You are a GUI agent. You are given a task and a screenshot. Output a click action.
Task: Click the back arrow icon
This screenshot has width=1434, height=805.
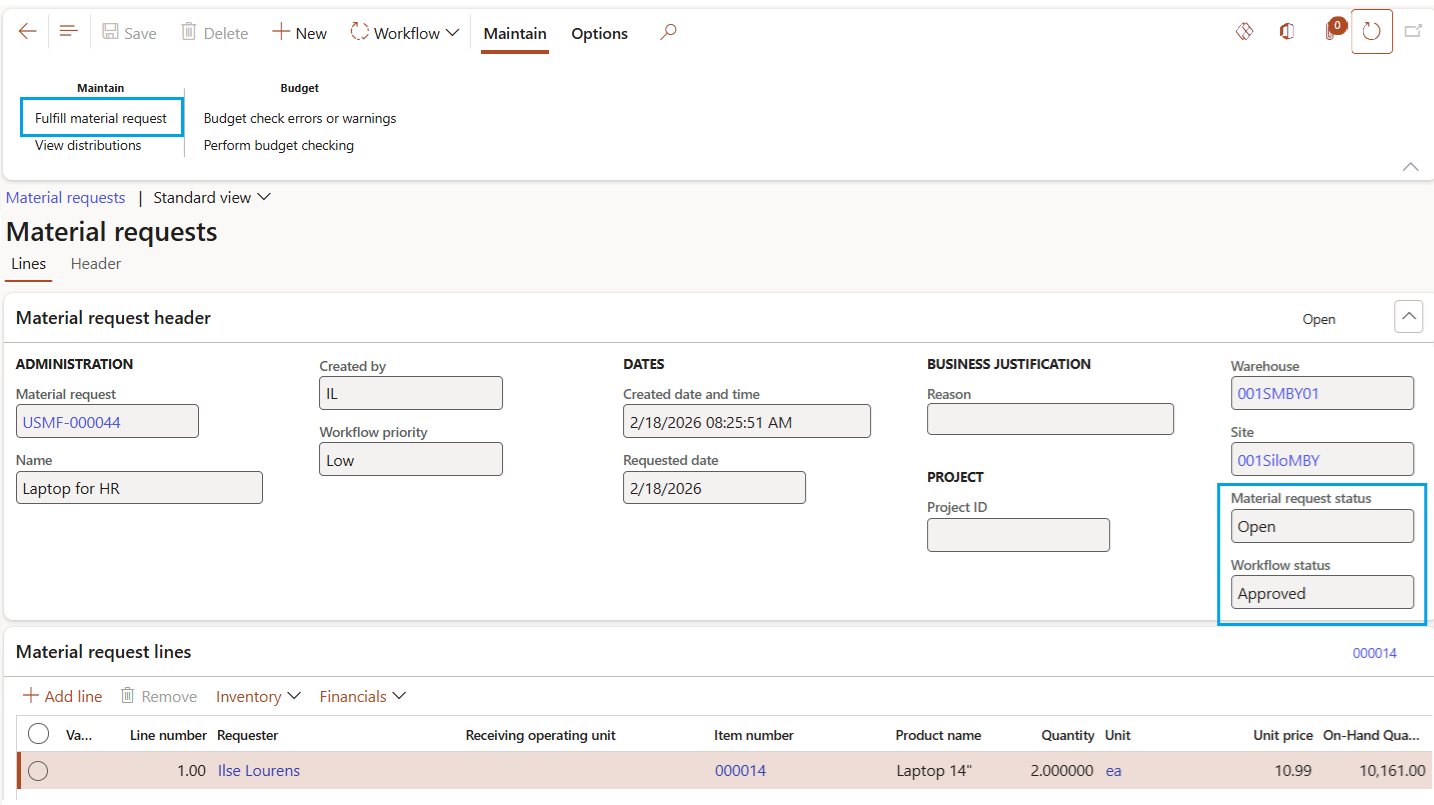(x=27, y=32)
